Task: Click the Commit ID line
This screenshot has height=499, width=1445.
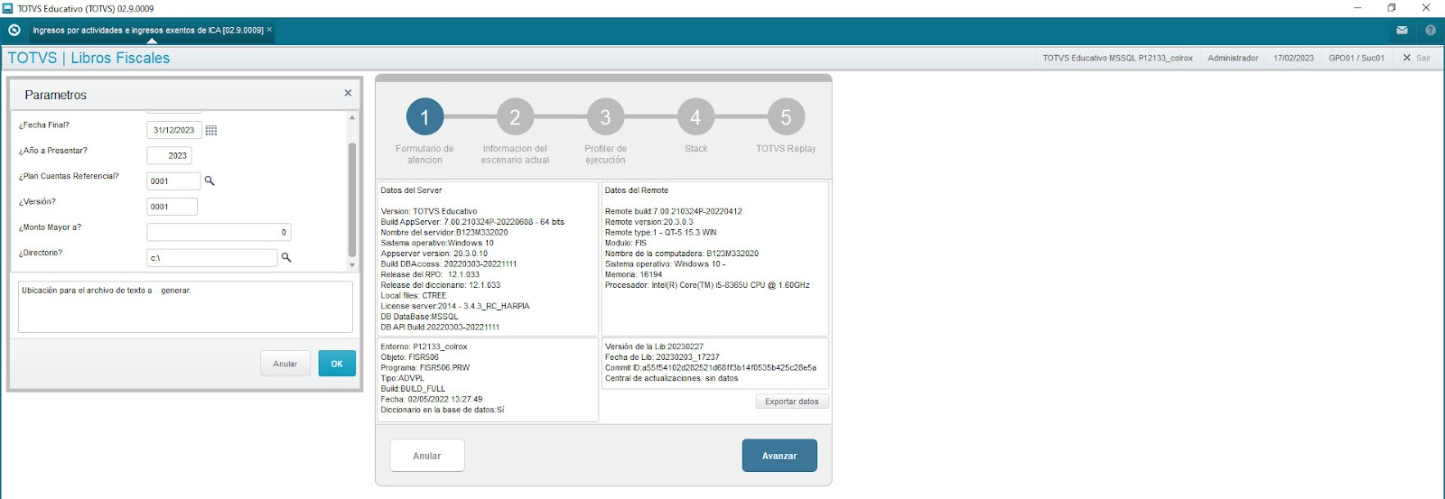Action: coord(711,367)
